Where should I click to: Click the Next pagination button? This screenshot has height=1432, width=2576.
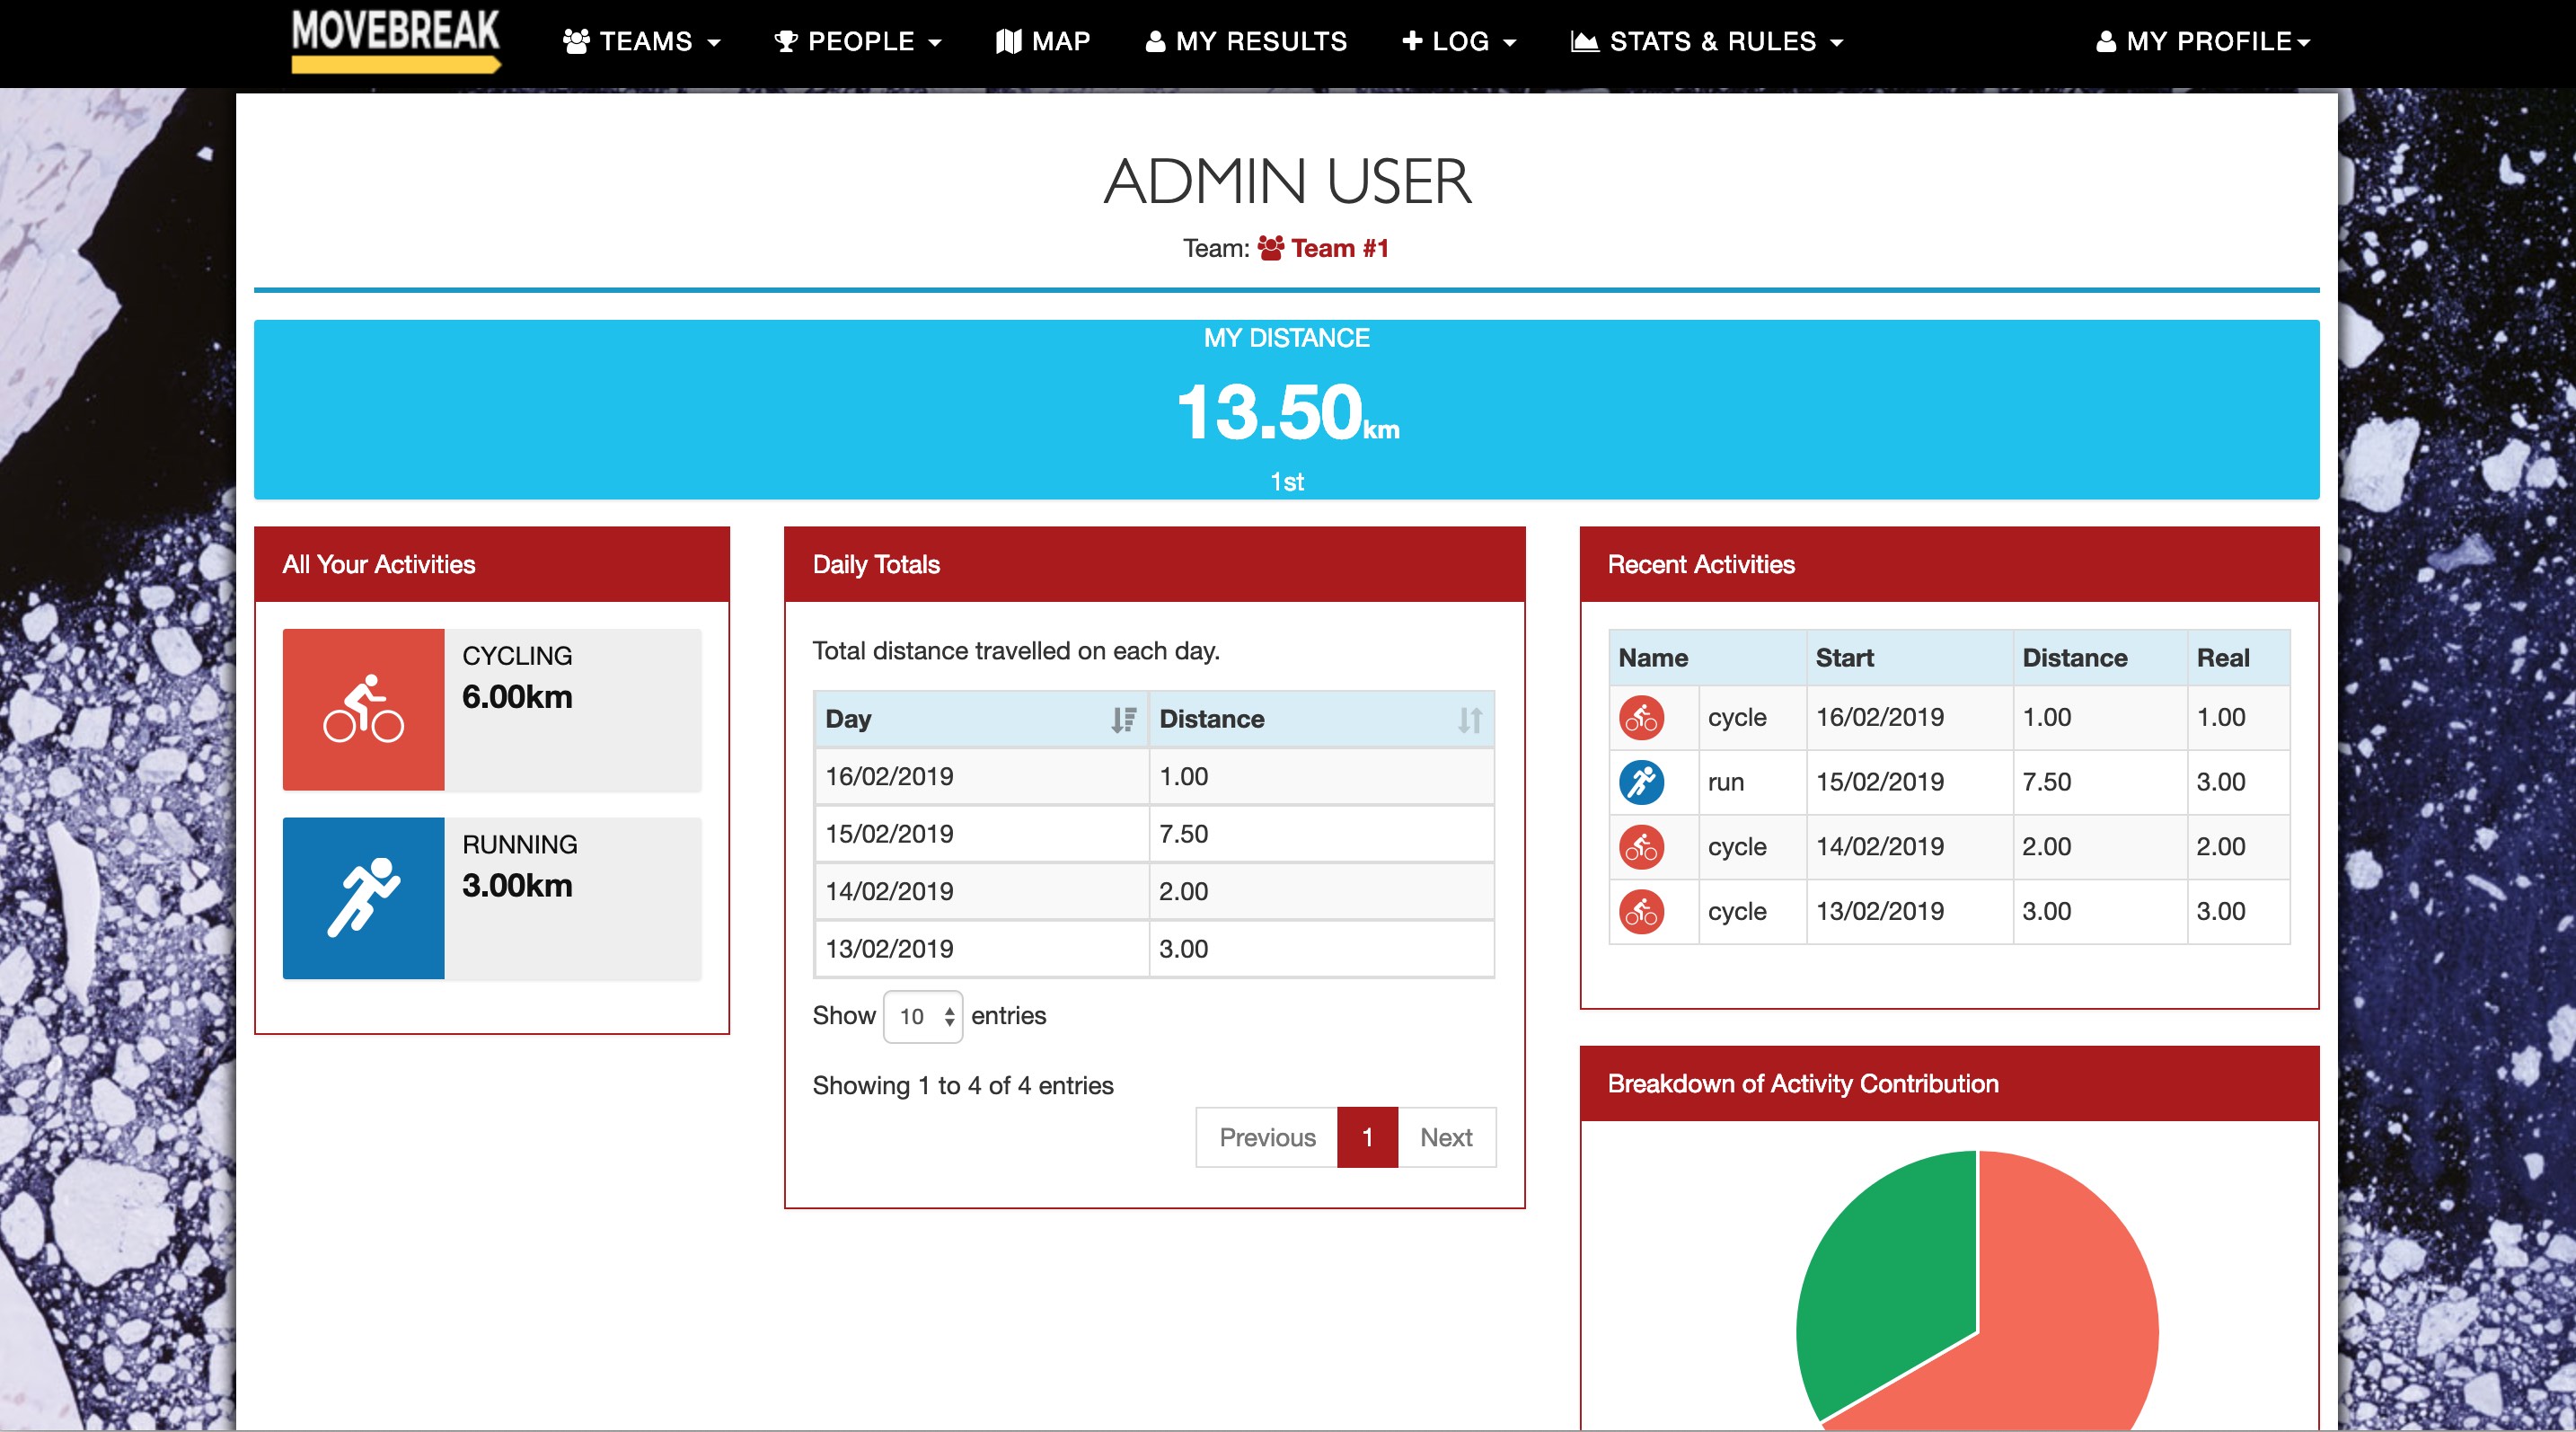[1446, 1137]
